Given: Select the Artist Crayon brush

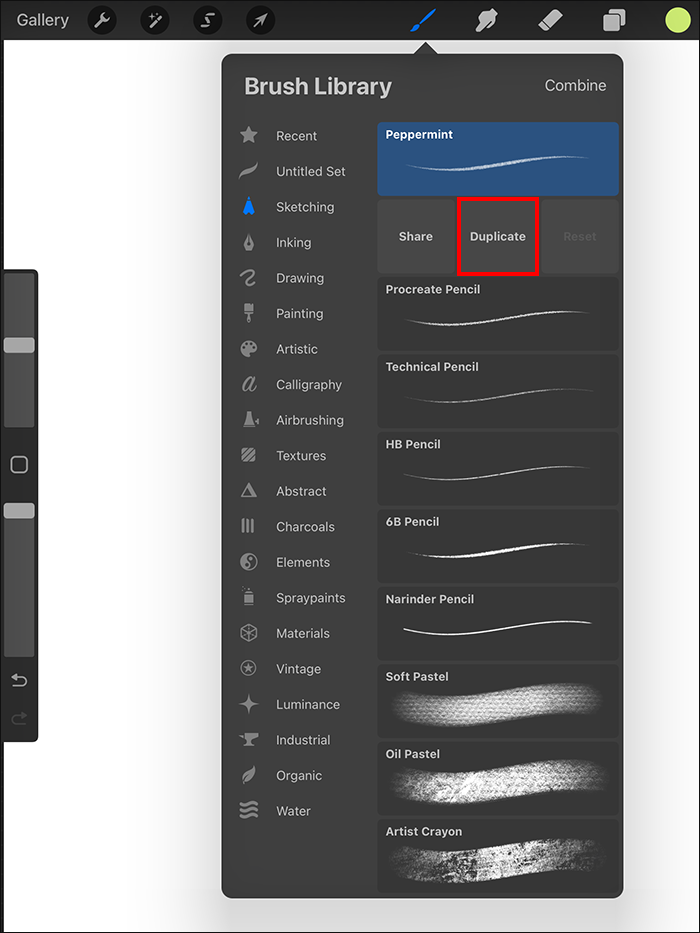Looking at the screenshot, I should (x=498, y=855).
